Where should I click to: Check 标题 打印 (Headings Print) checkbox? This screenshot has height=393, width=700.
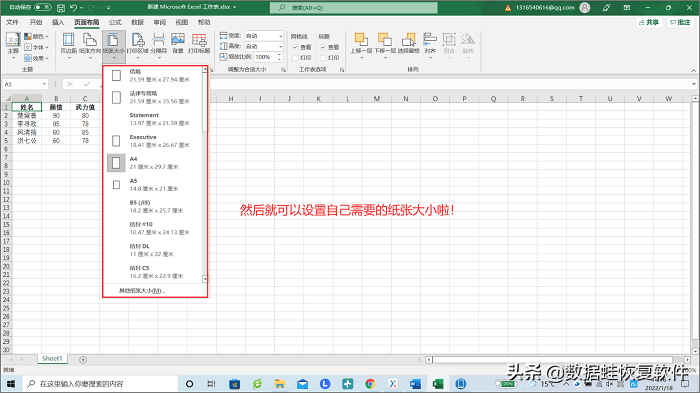pyautogui.click(x=323, y=58)
